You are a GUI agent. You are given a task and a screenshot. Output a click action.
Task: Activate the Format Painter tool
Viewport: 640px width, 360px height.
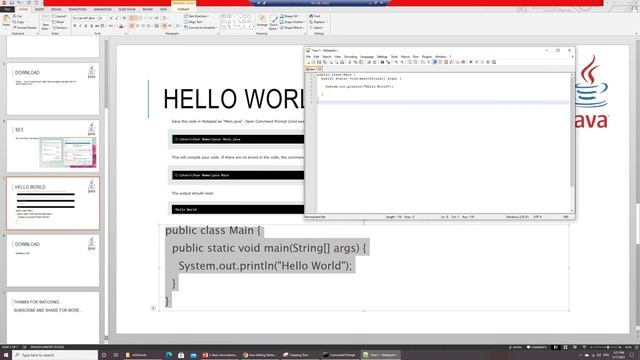pyautogui.click(x=25, y=28)
